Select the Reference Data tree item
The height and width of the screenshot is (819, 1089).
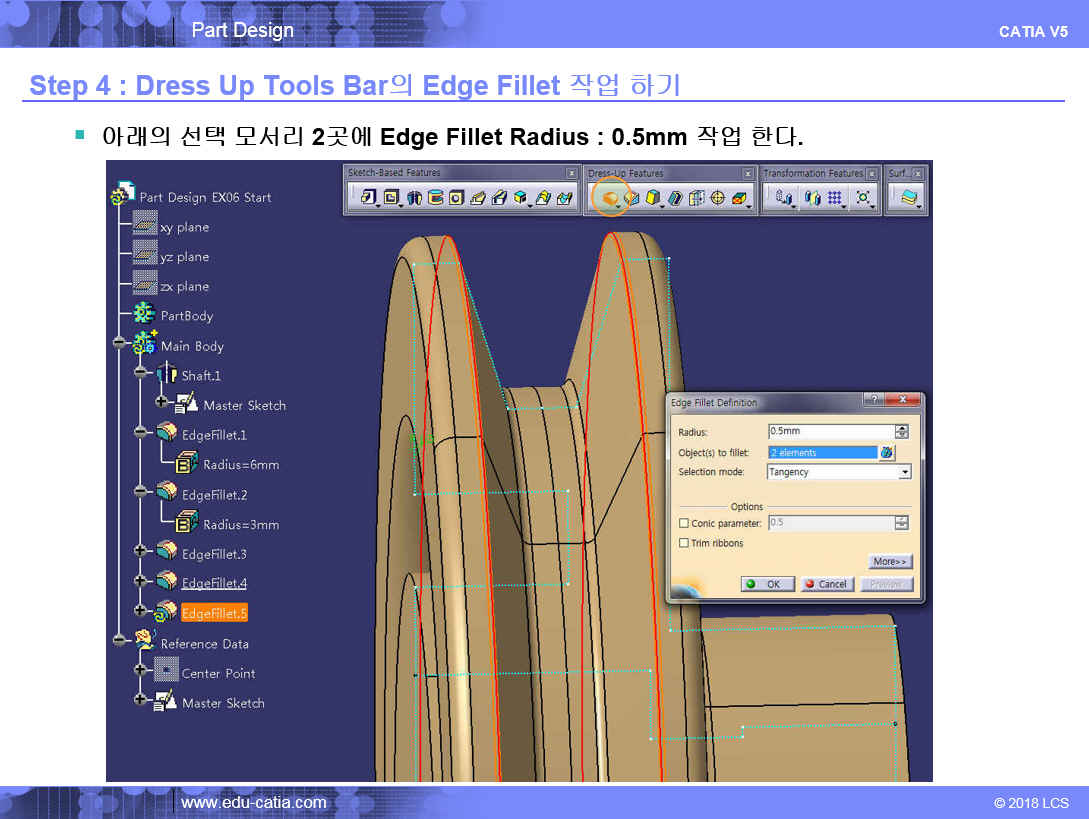[x=205, y=644]
